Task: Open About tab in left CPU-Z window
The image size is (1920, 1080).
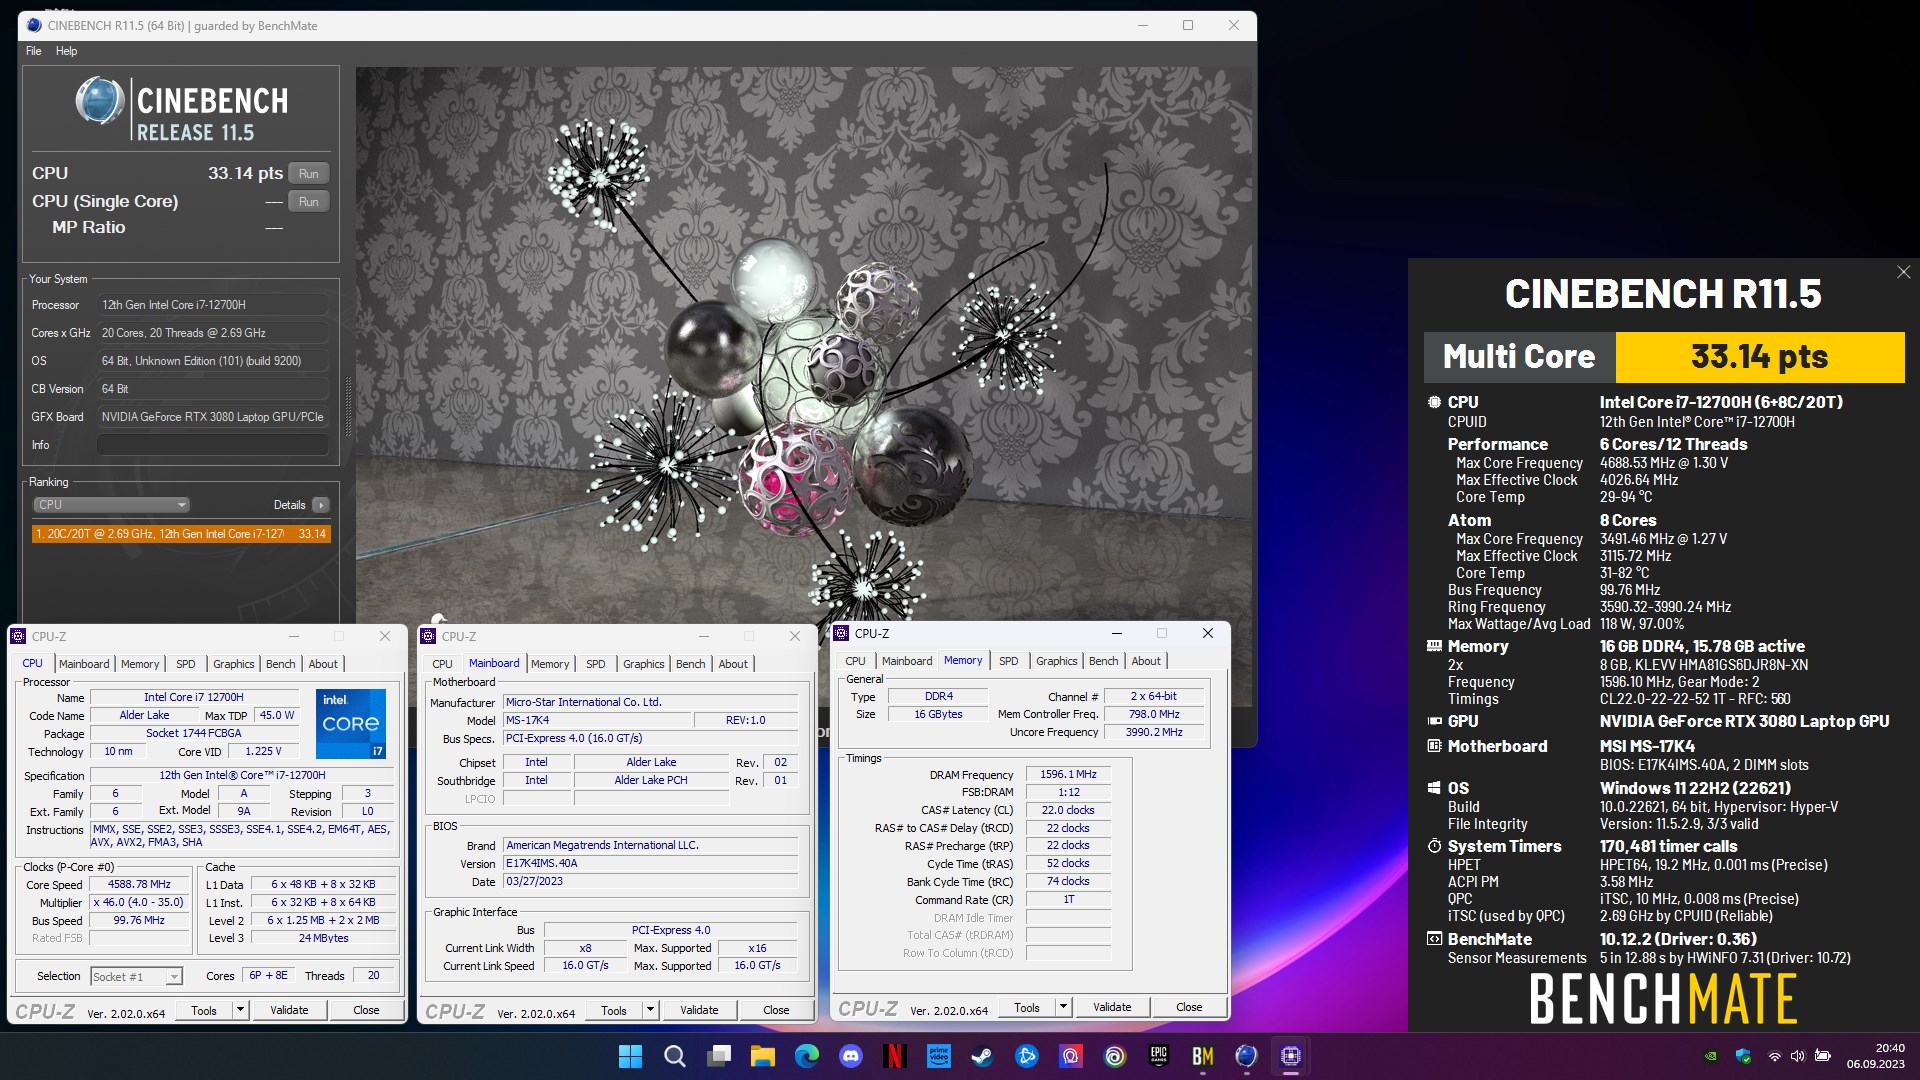Action: (323, 664)
